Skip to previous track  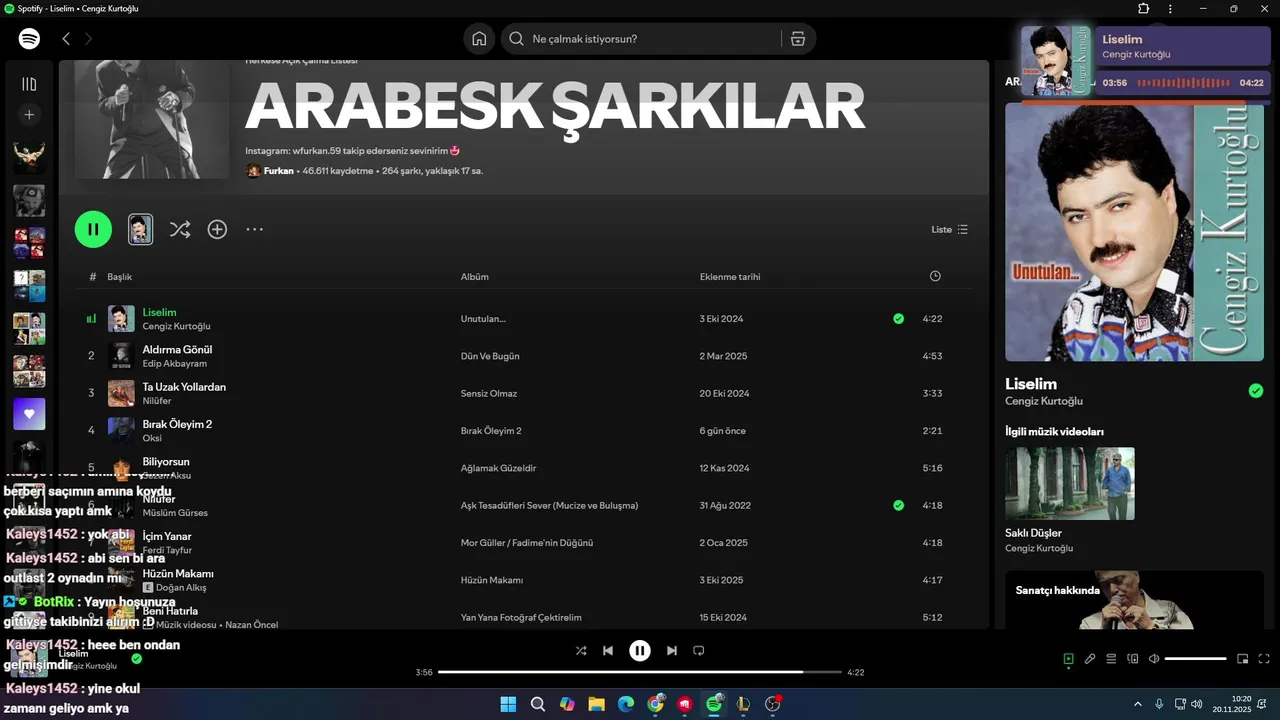point(608,651)
